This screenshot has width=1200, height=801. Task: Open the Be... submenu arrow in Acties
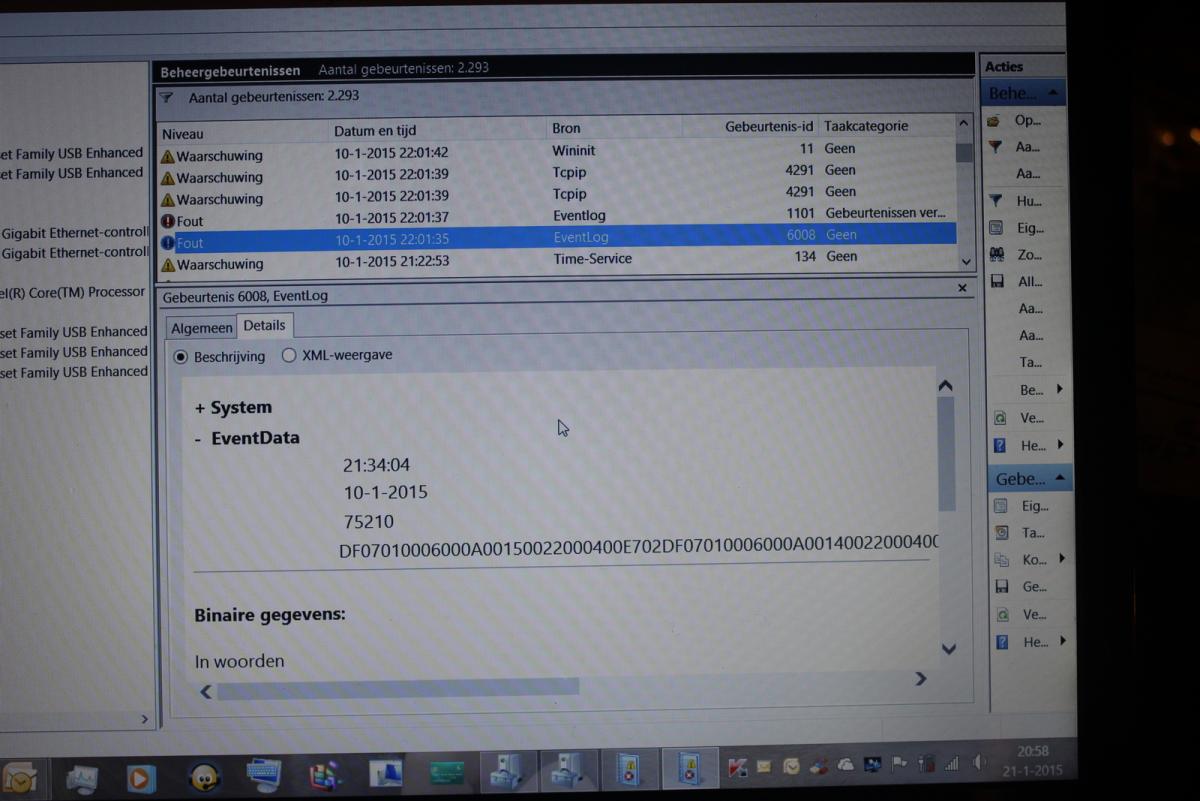coord(1059,389)
